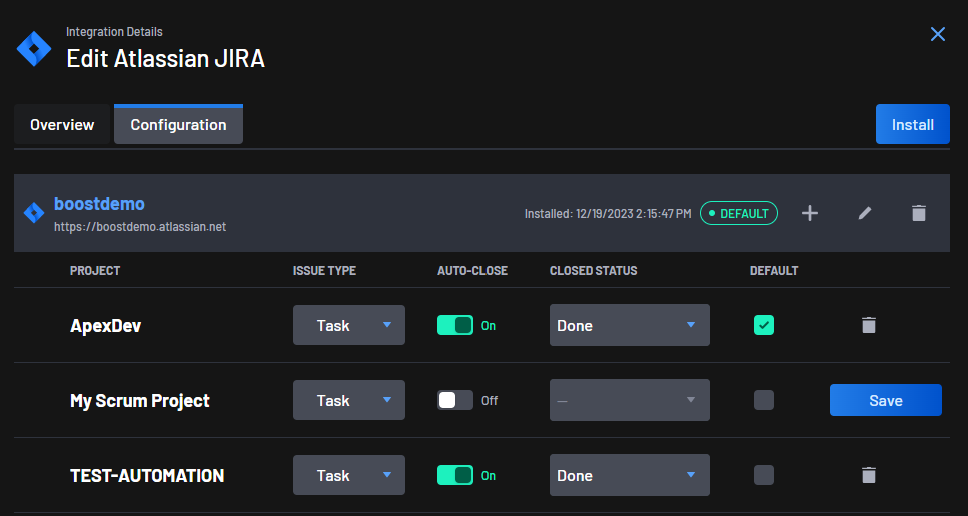The height and width of the screenshot is (516, 968).
Task: Click the Jira logo in the dialog header
Action: 34,48
